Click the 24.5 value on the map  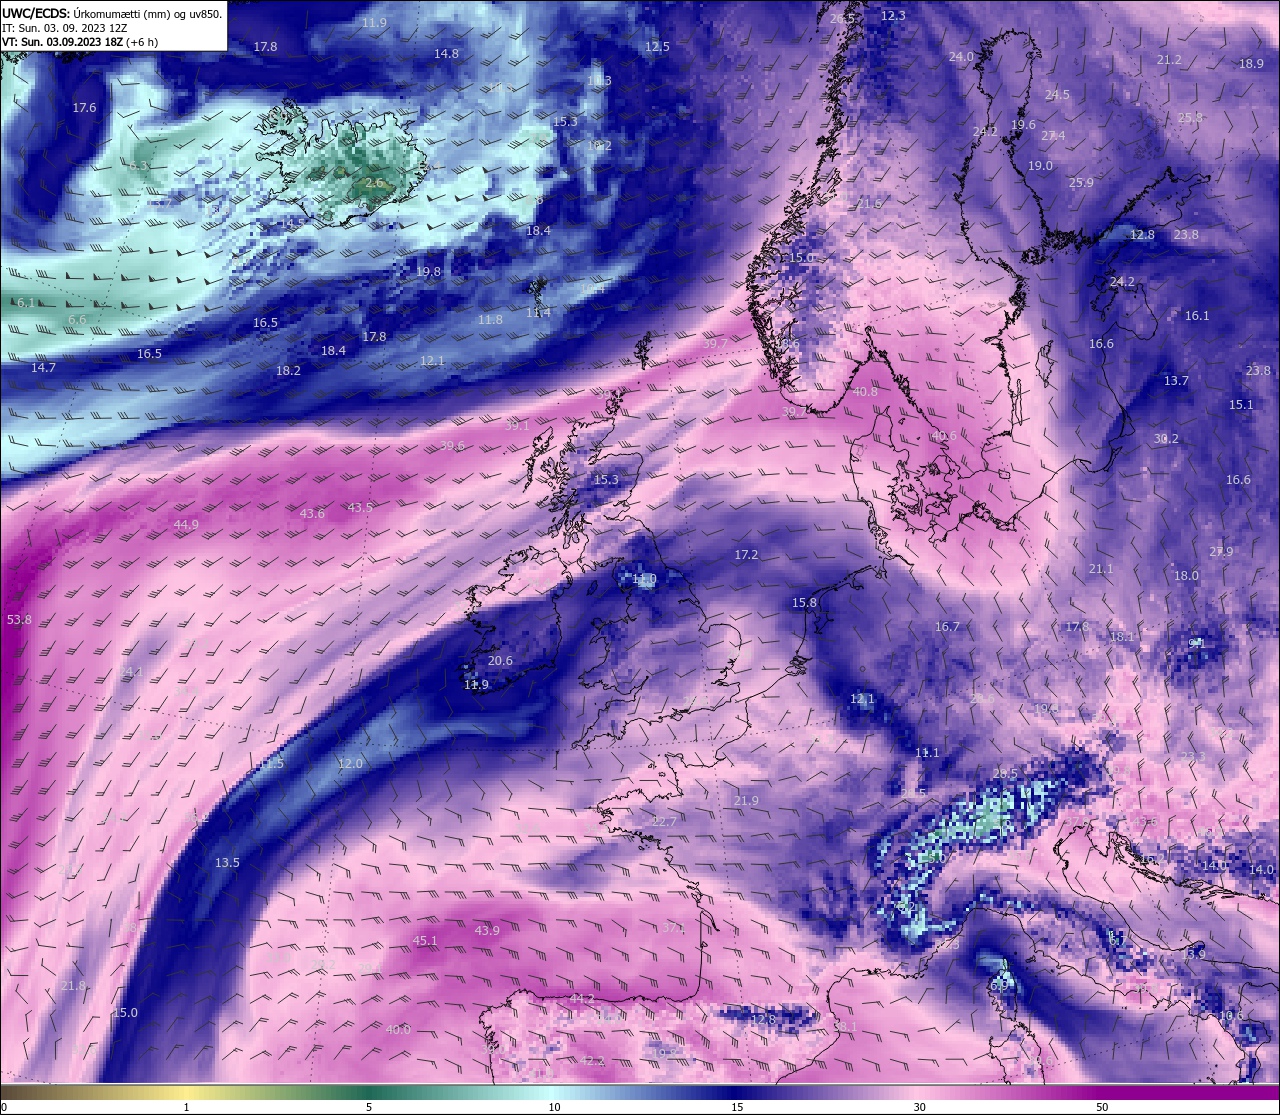(1057, 95)
